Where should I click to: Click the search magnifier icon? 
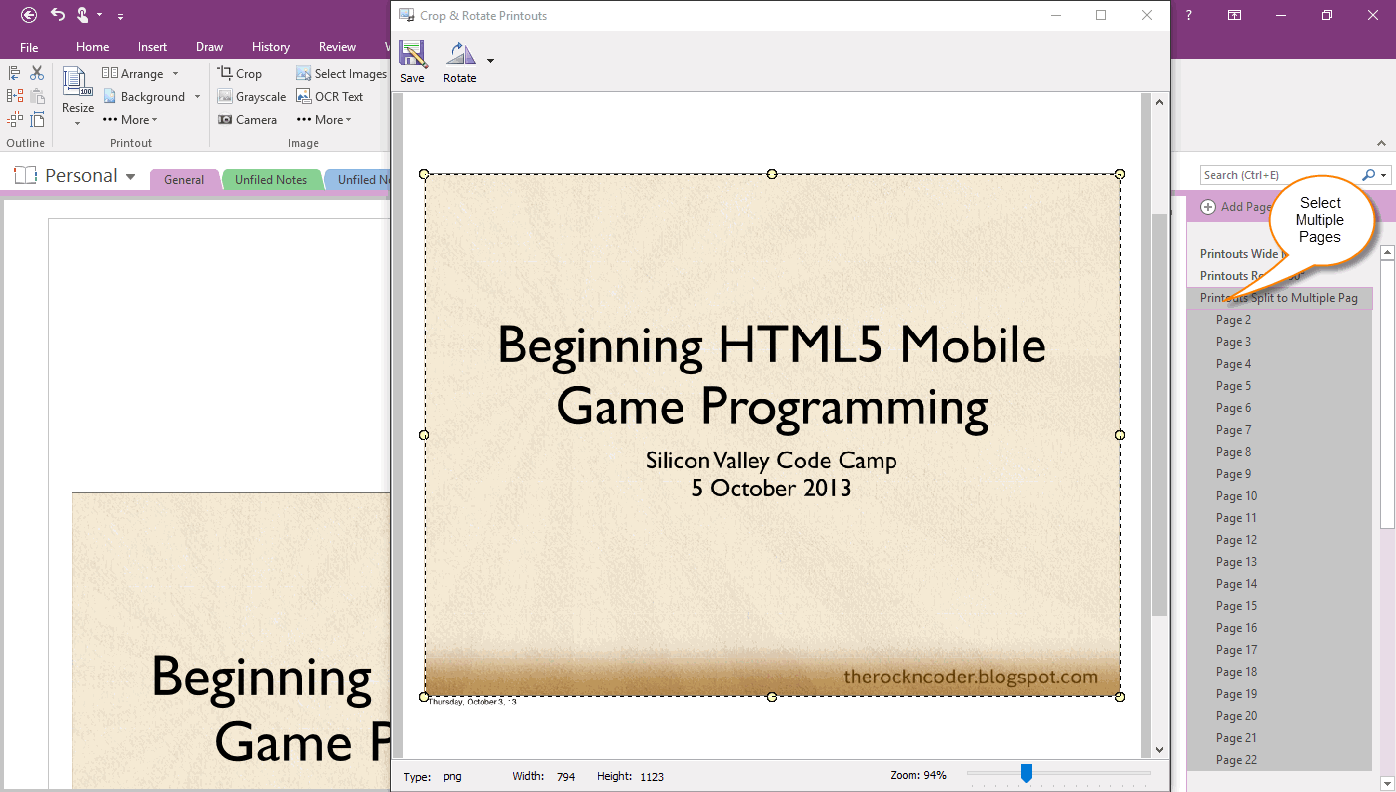(x=1369, y=175)
